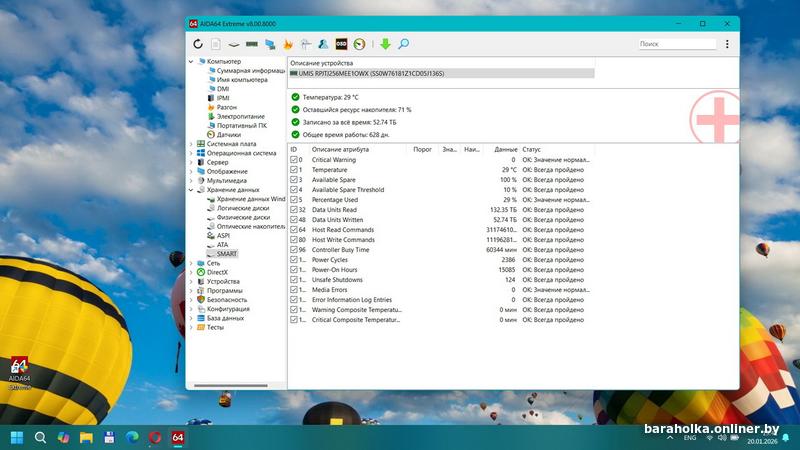Click the gauge benchmark toolbar icon

coord(359,44)
